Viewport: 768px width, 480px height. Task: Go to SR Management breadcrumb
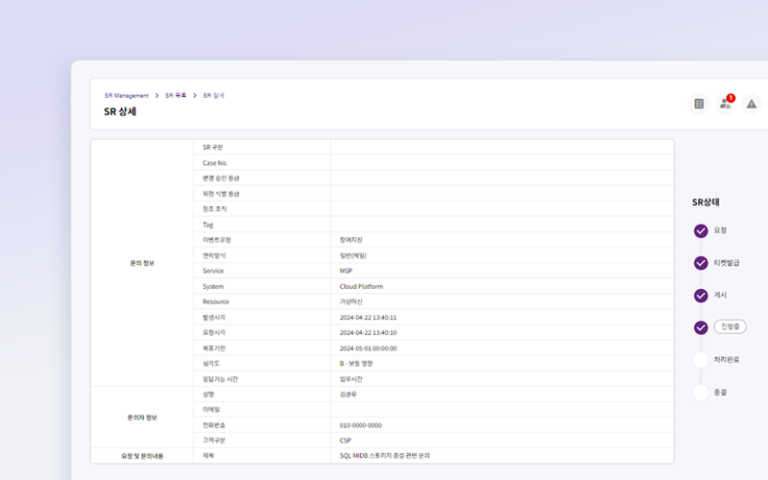pyautogui.click(x=126, y=95)
